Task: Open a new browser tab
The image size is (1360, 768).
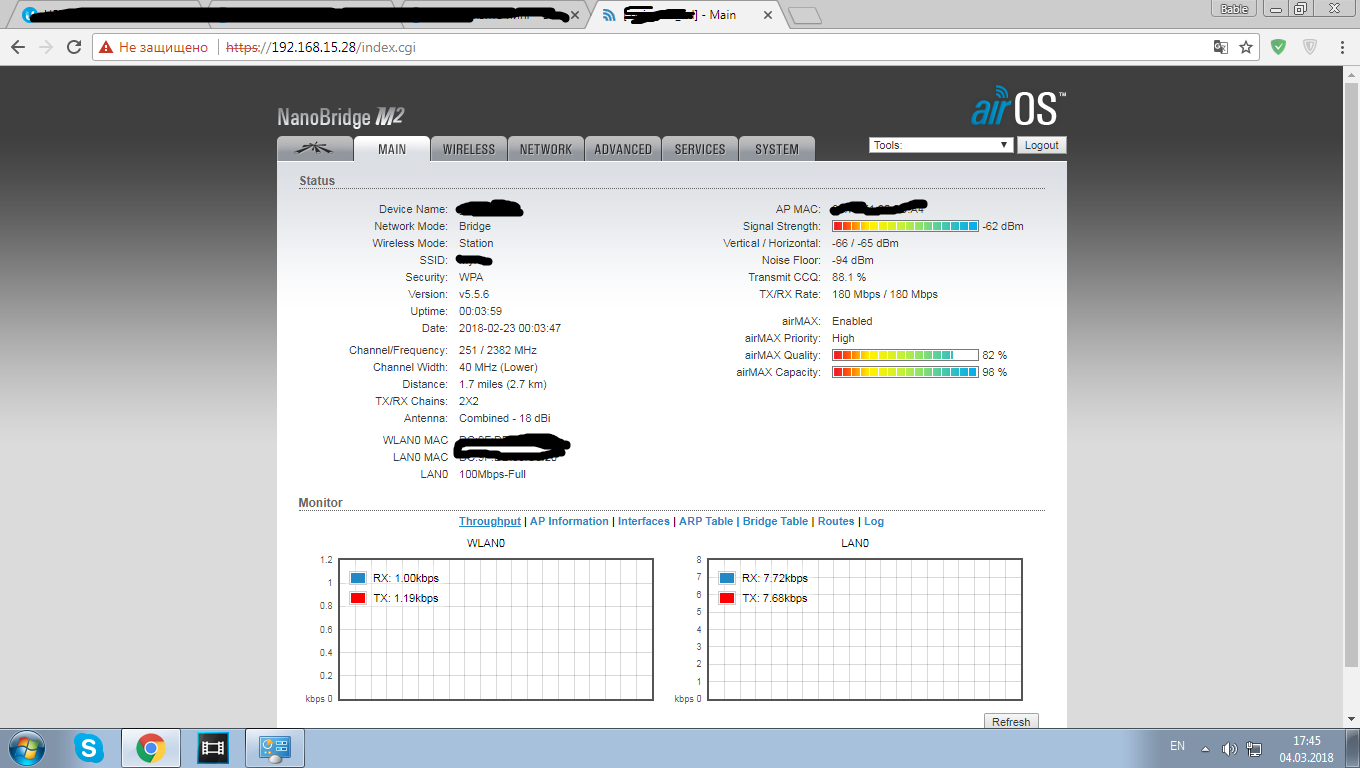Action: tap(804, 15)
